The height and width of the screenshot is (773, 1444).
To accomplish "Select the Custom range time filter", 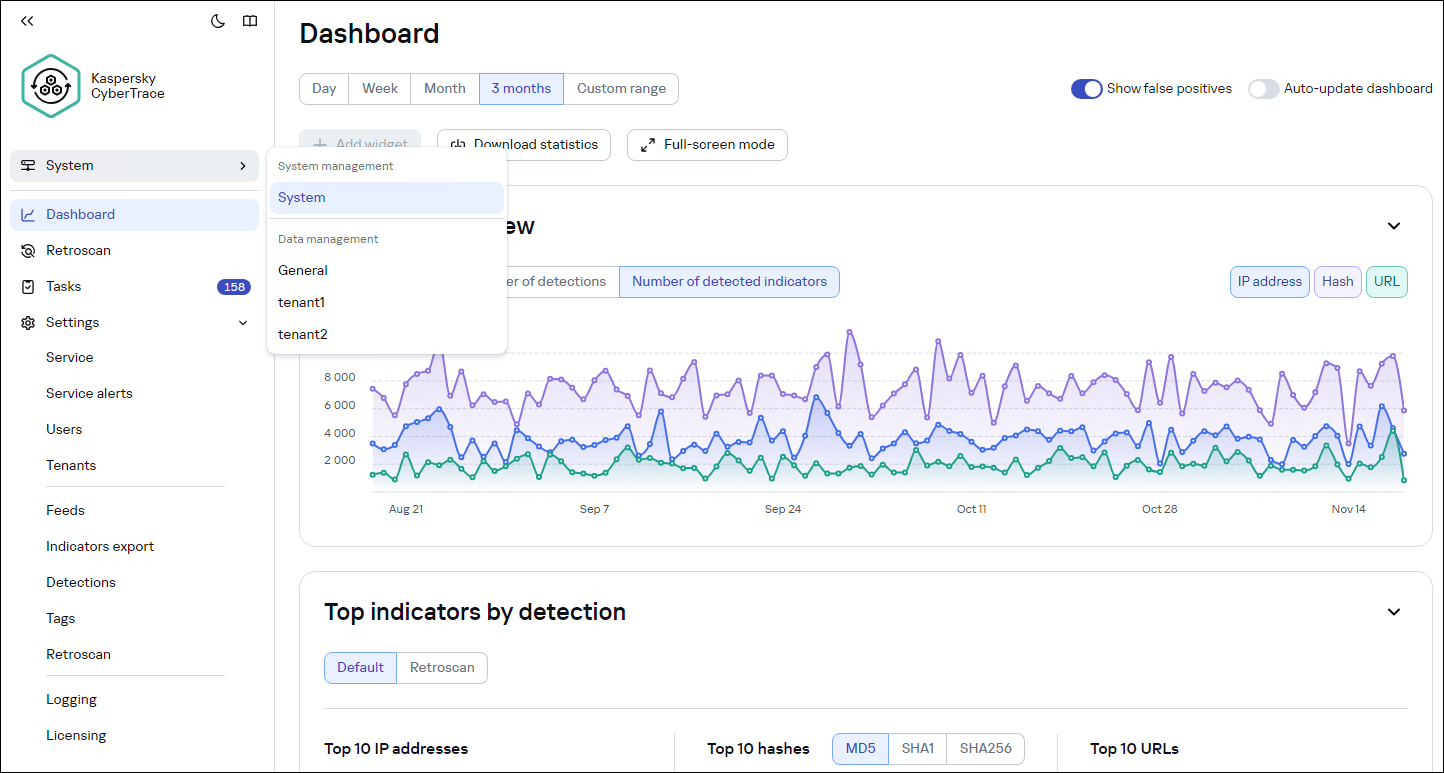I will pos(620,88).
